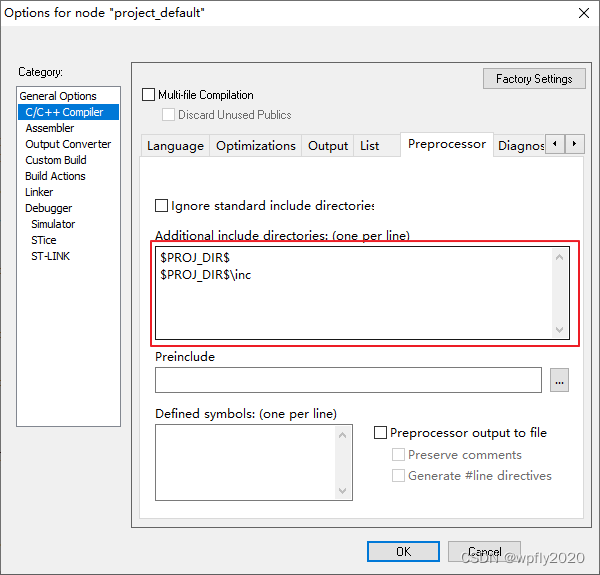Switch to the Diagnostics tab
This screenshot has height=575, width=600.
tap(520, 146)
